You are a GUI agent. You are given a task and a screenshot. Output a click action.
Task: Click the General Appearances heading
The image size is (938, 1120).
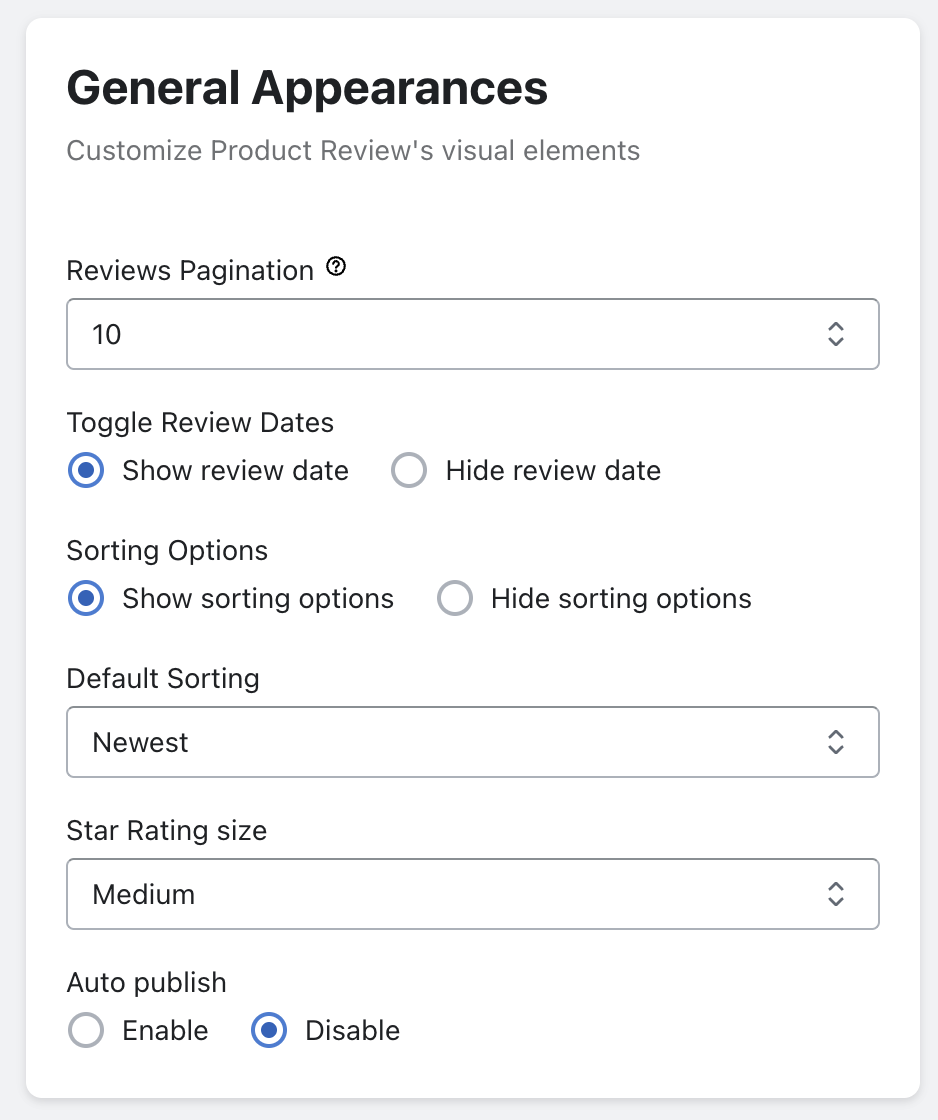307,88
